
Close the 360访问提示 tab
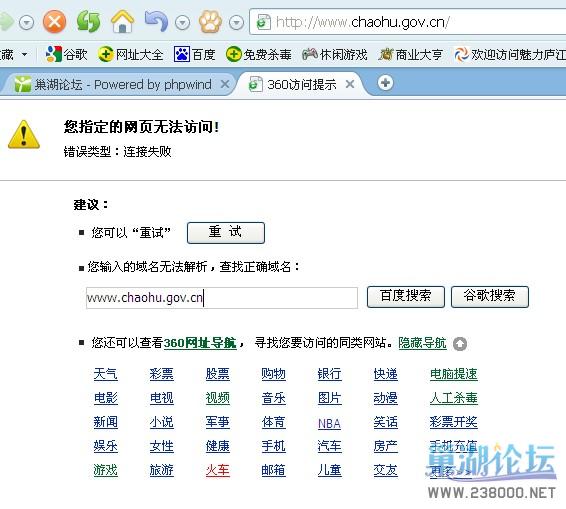point(349,84)
